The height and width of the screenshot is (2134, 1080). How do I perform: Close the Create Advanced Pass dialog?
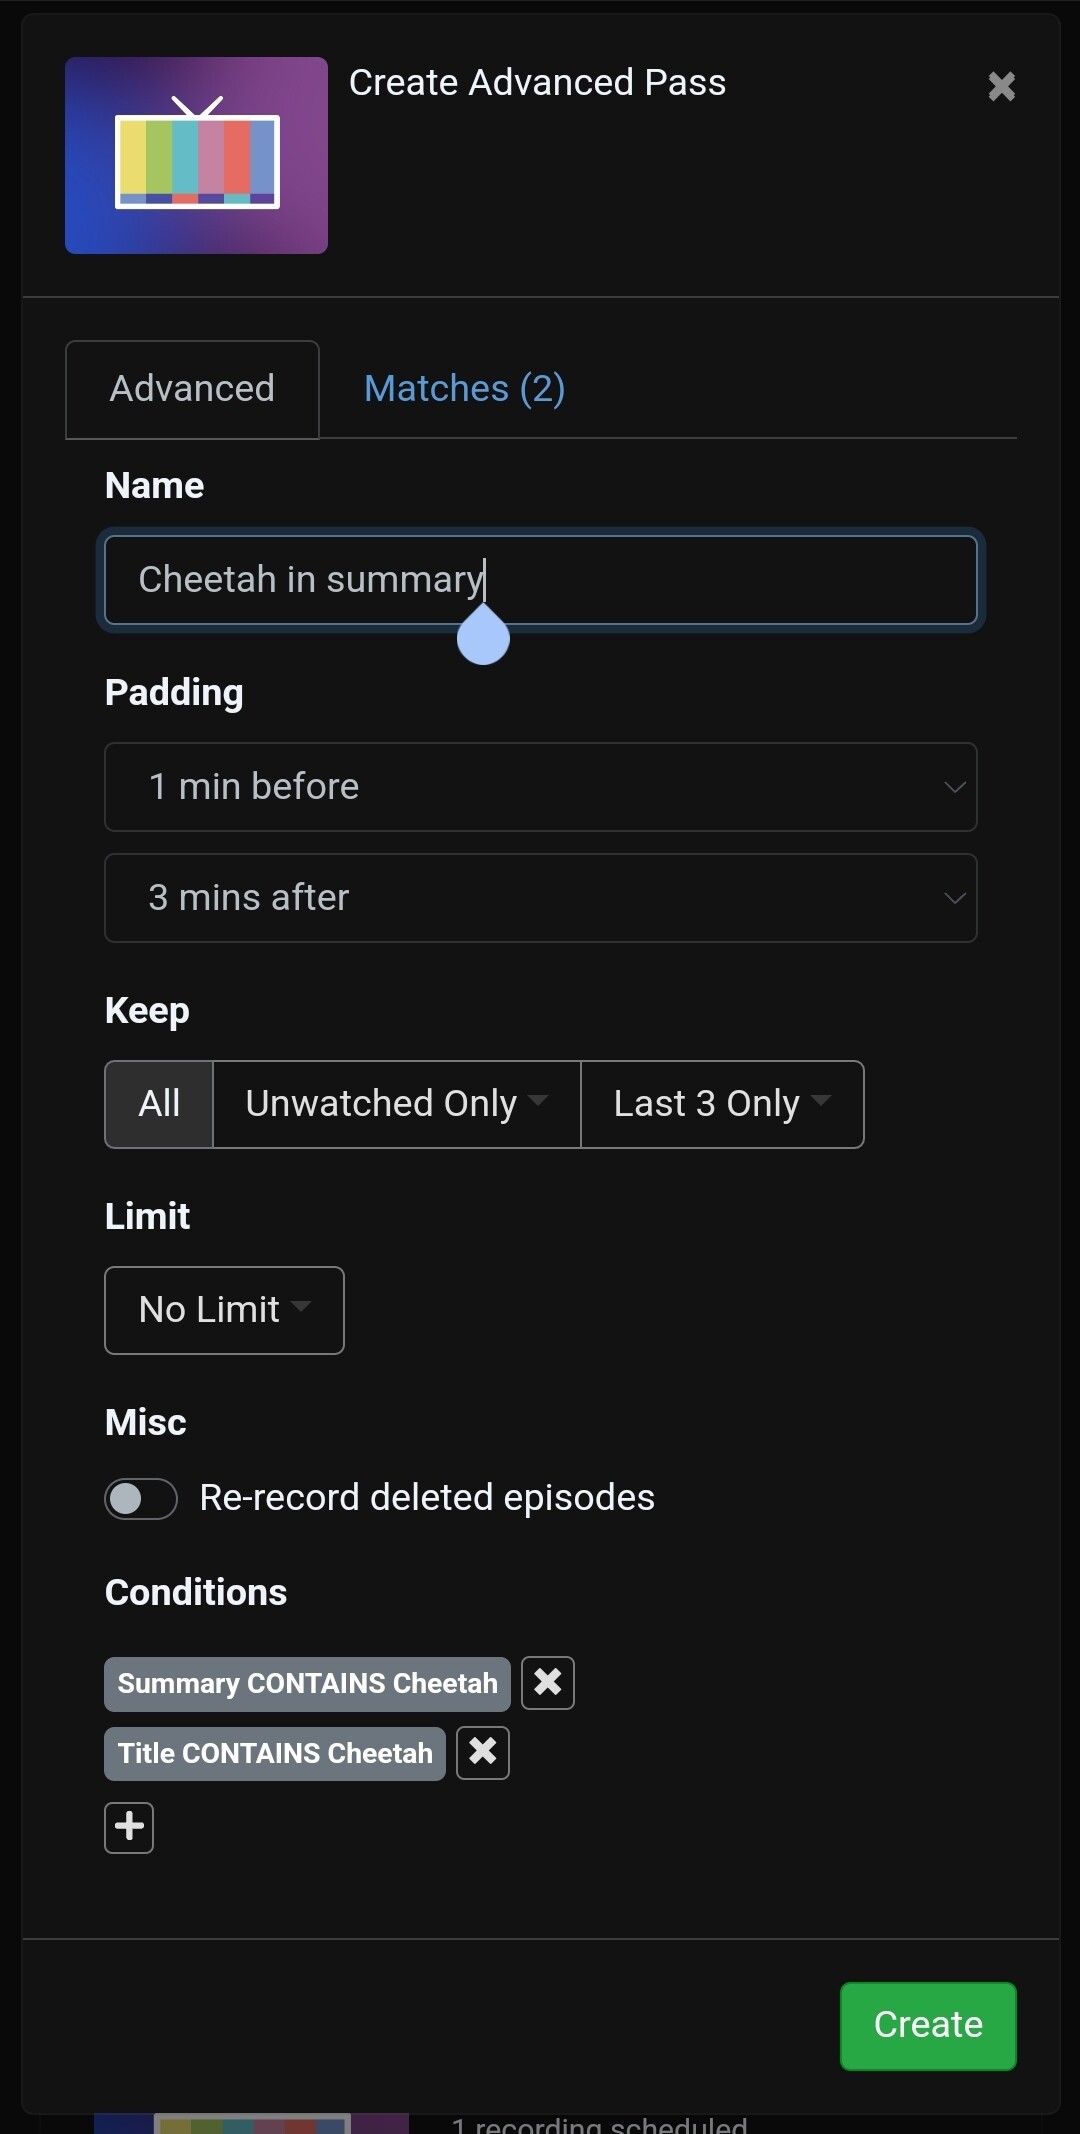(1001, 87)
